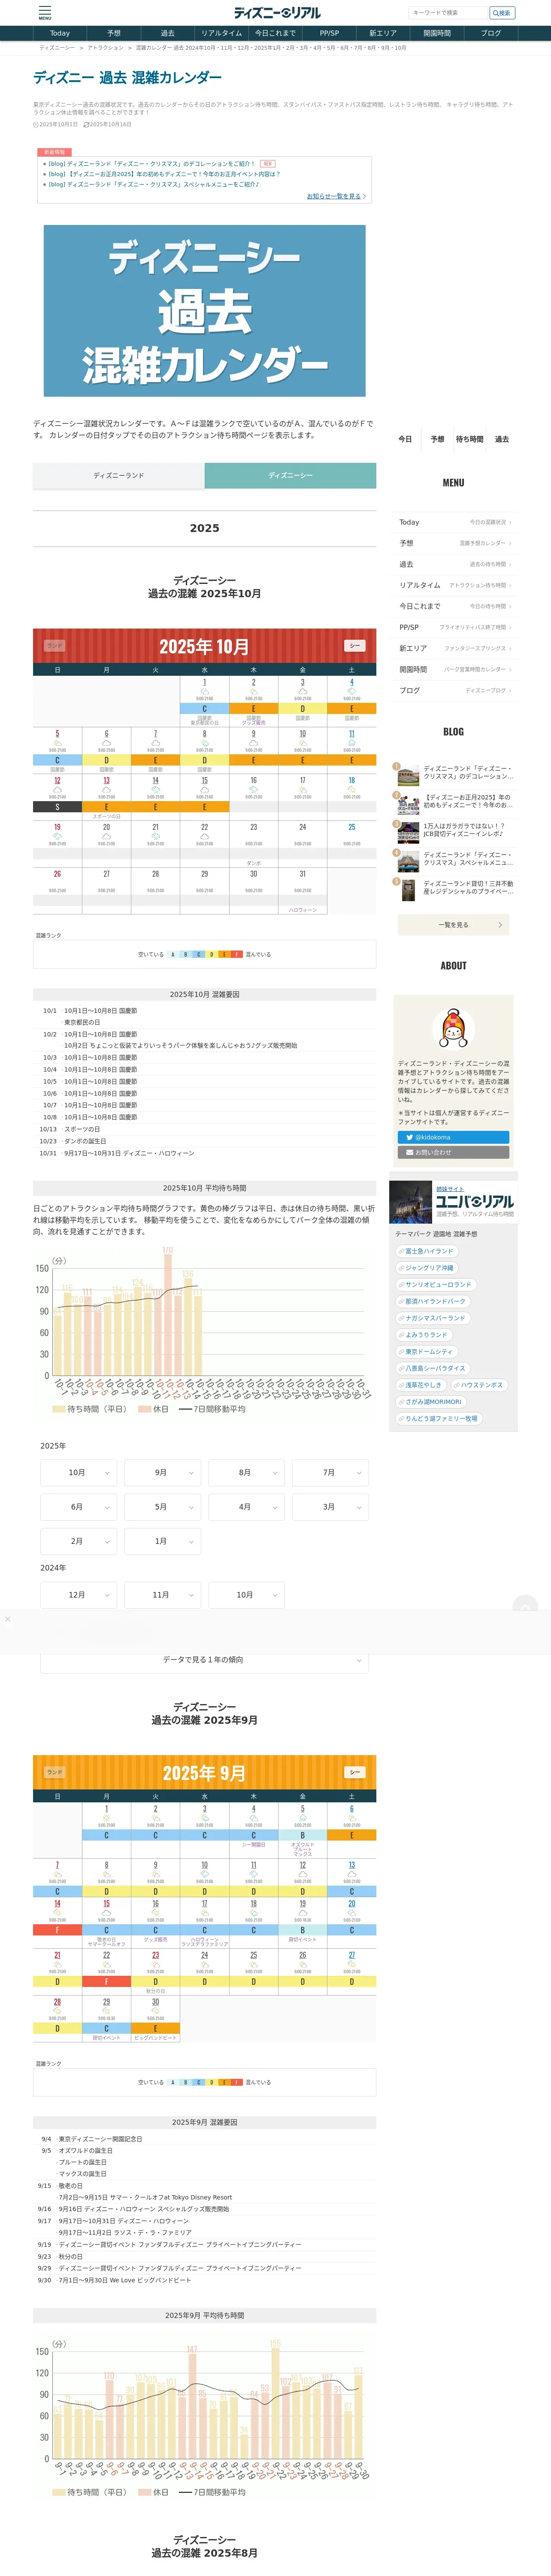Image resolution: width=551 pixels, height=2576 pixels.
Task: Select the 今日 sidebar quick tab
Action: [405, 439]
